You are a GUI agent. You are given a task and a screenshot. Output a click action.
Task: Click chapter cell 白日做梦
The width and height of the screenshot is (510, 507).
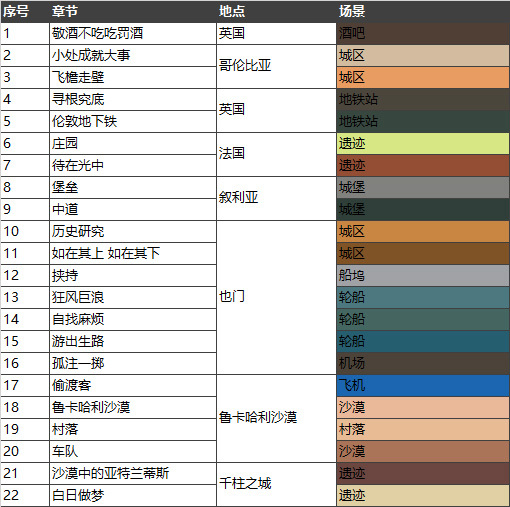[133, 495]
